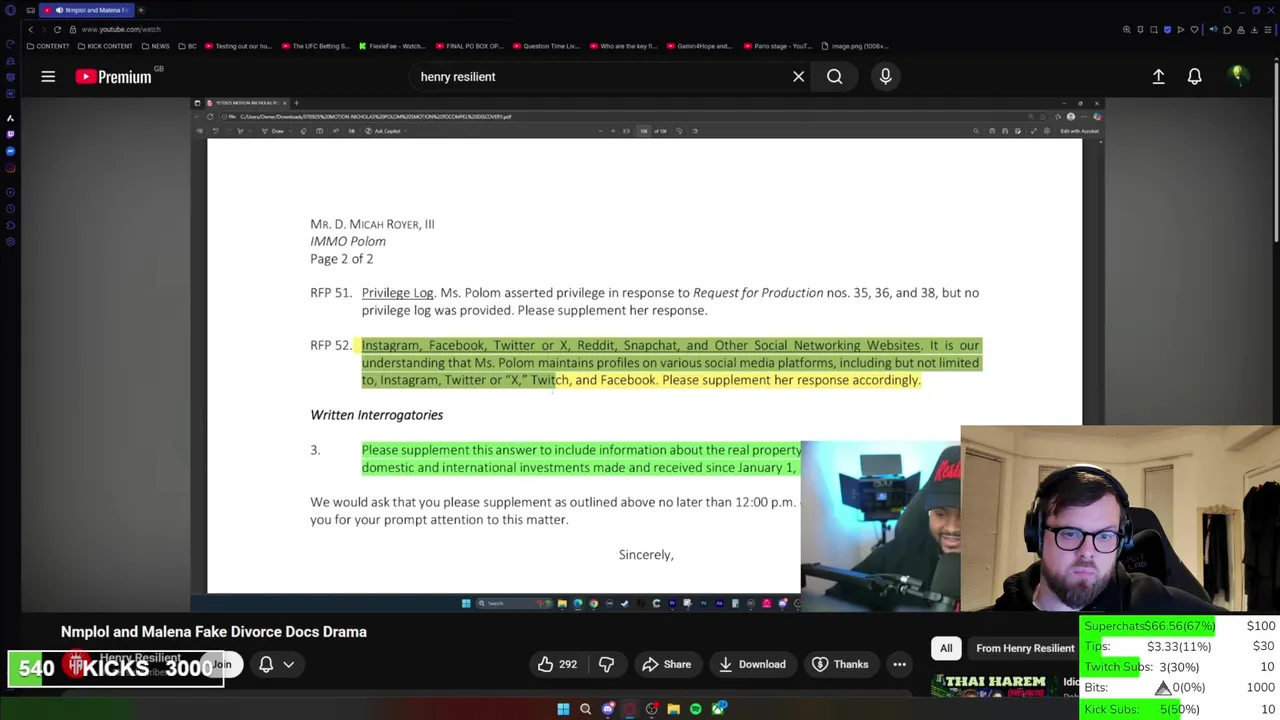1280x720 pixels.
Task: Open The UFC Betting S bookmark
Action: click(x=316, y=46)
